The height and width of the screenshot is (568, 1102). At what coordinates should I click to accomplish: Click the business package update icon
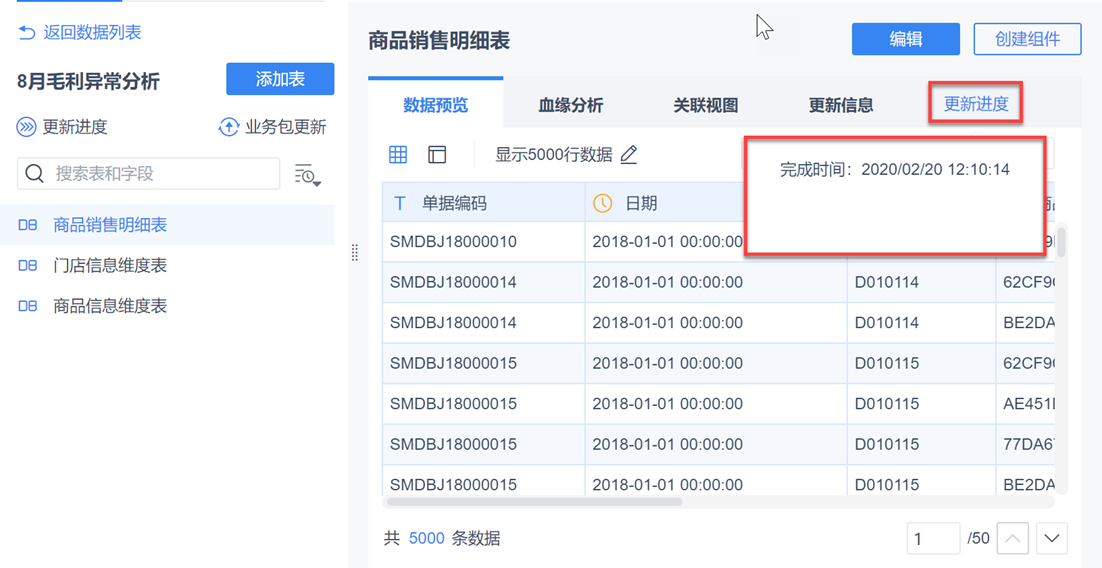click(x=228, y=127)
